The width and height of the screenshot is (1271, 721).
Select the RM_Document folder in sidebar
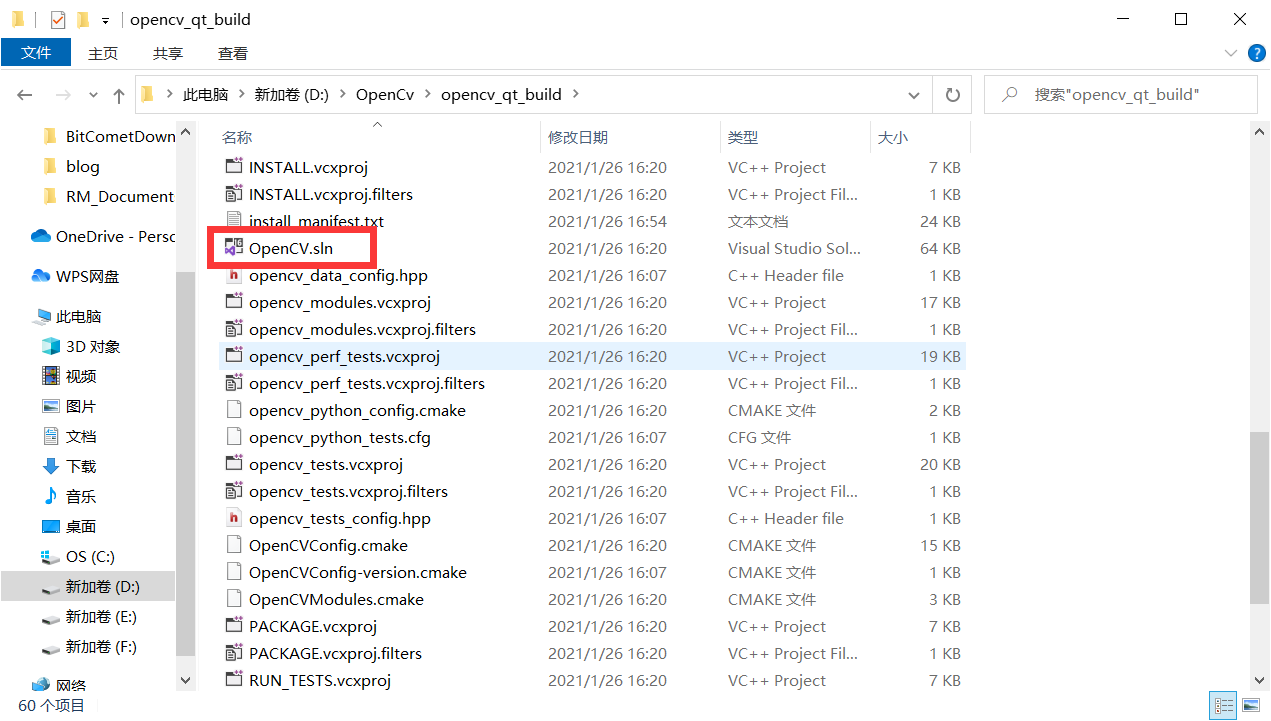tap(108, 196)
